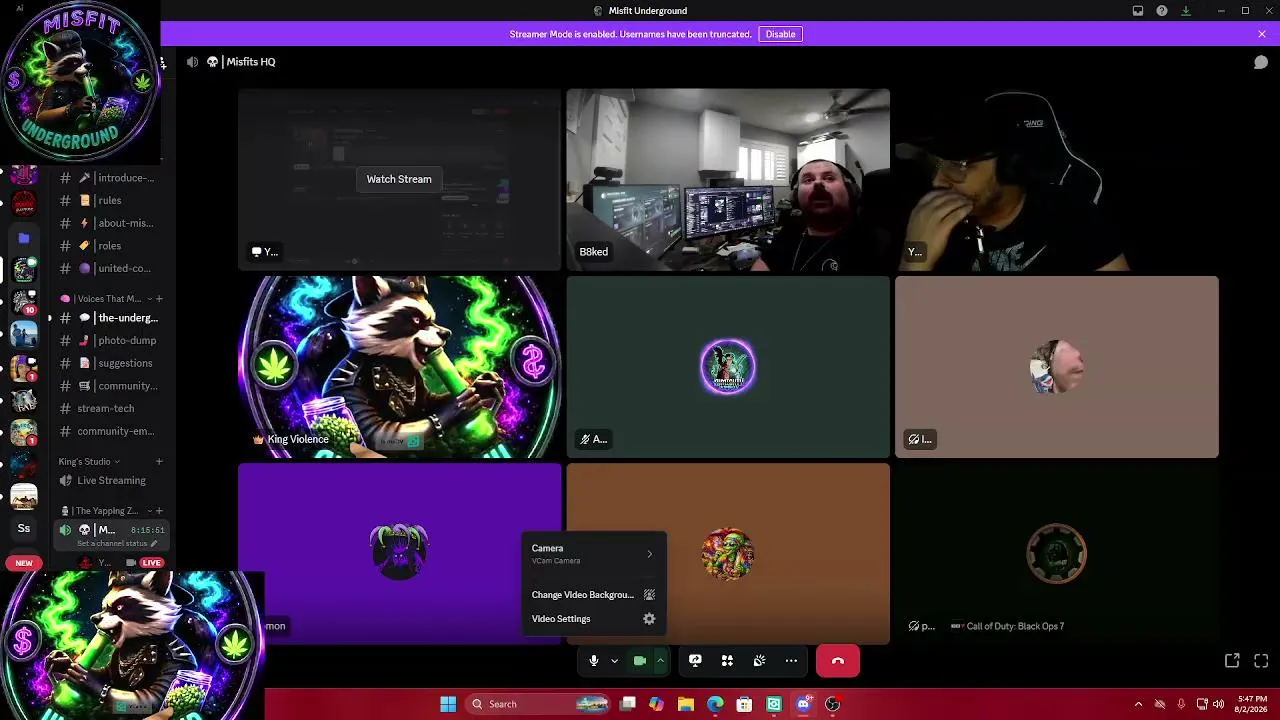This screenshot has width=1280, height=720.
Task: Launch Copilot from the taskbar
Action: point(656,704)
